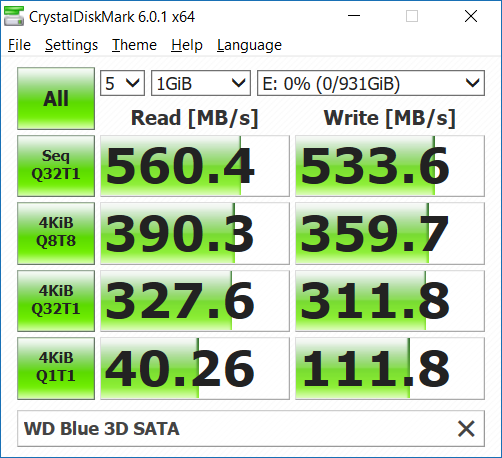Expand the test count dropdown showing 5
502x458 pixels.
(x=122, y=83)
